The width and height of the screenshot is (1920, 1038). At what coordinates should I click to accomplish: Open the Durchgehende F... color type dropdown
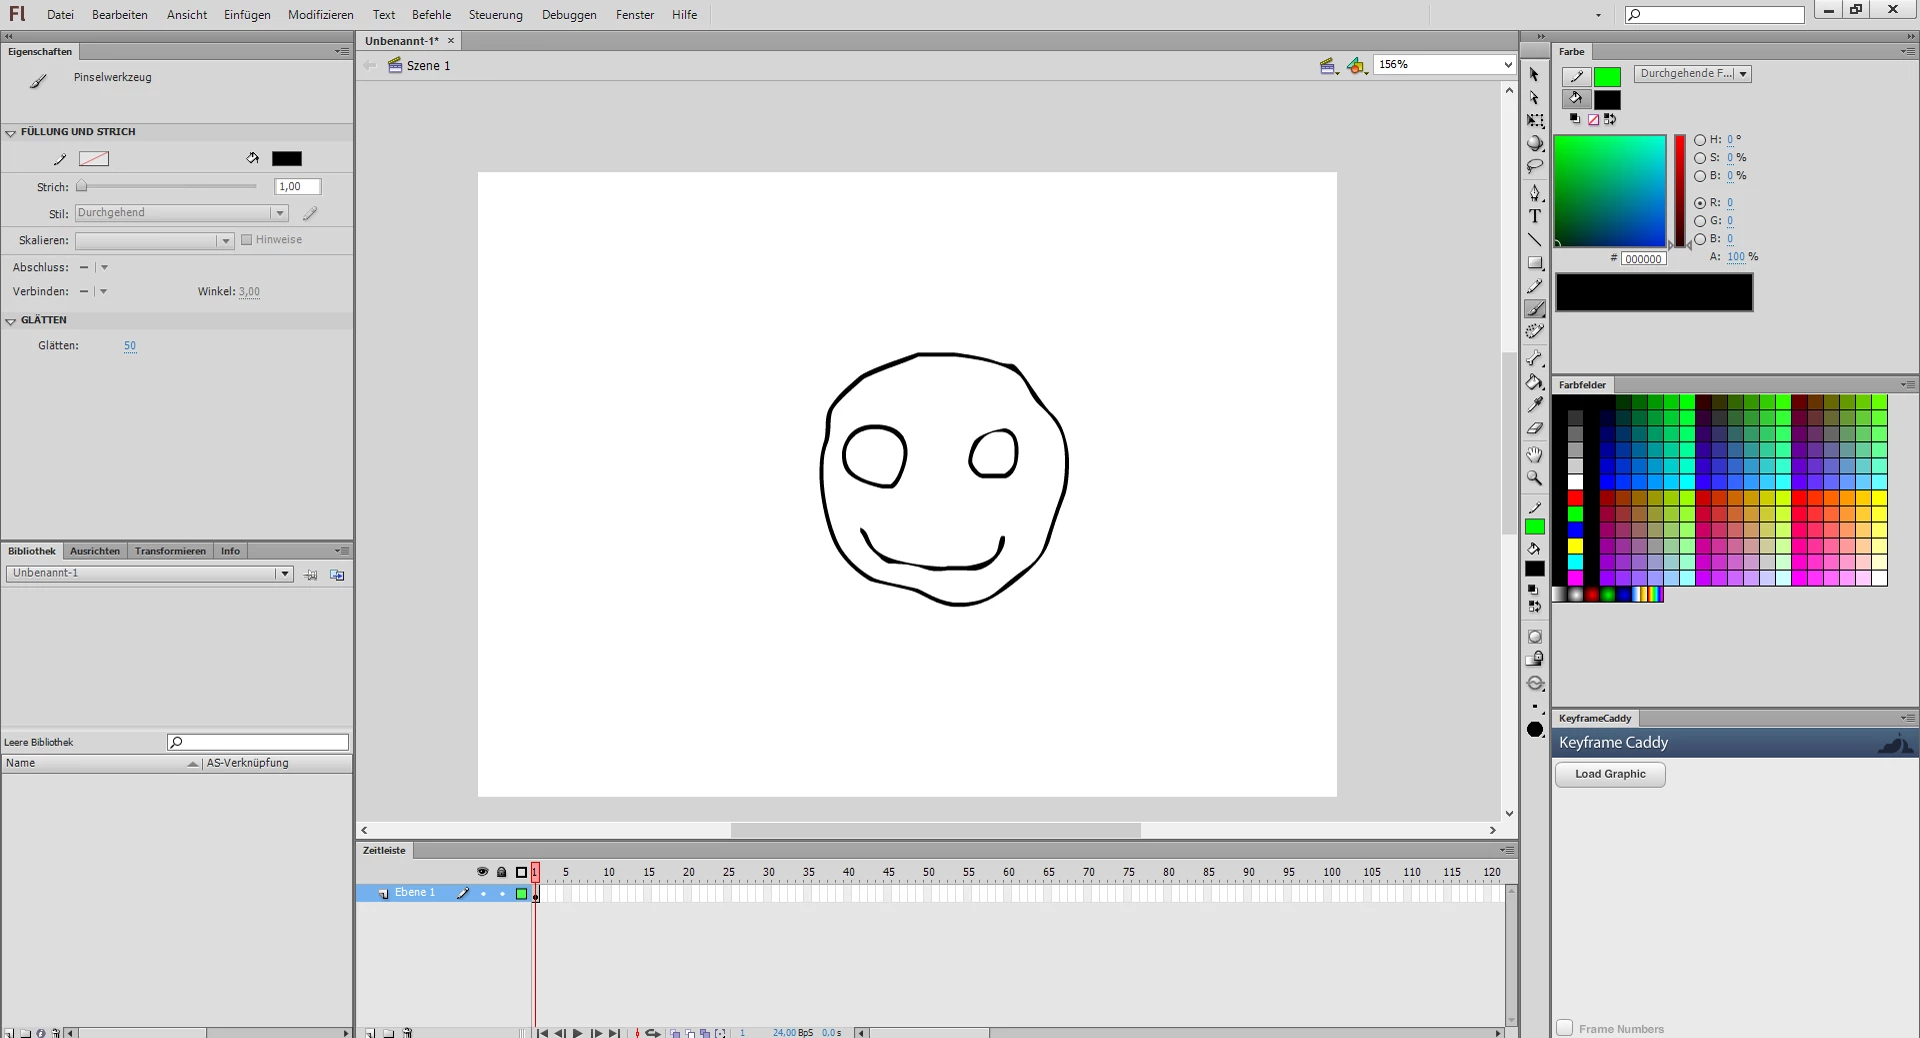tap(1693, 74)
